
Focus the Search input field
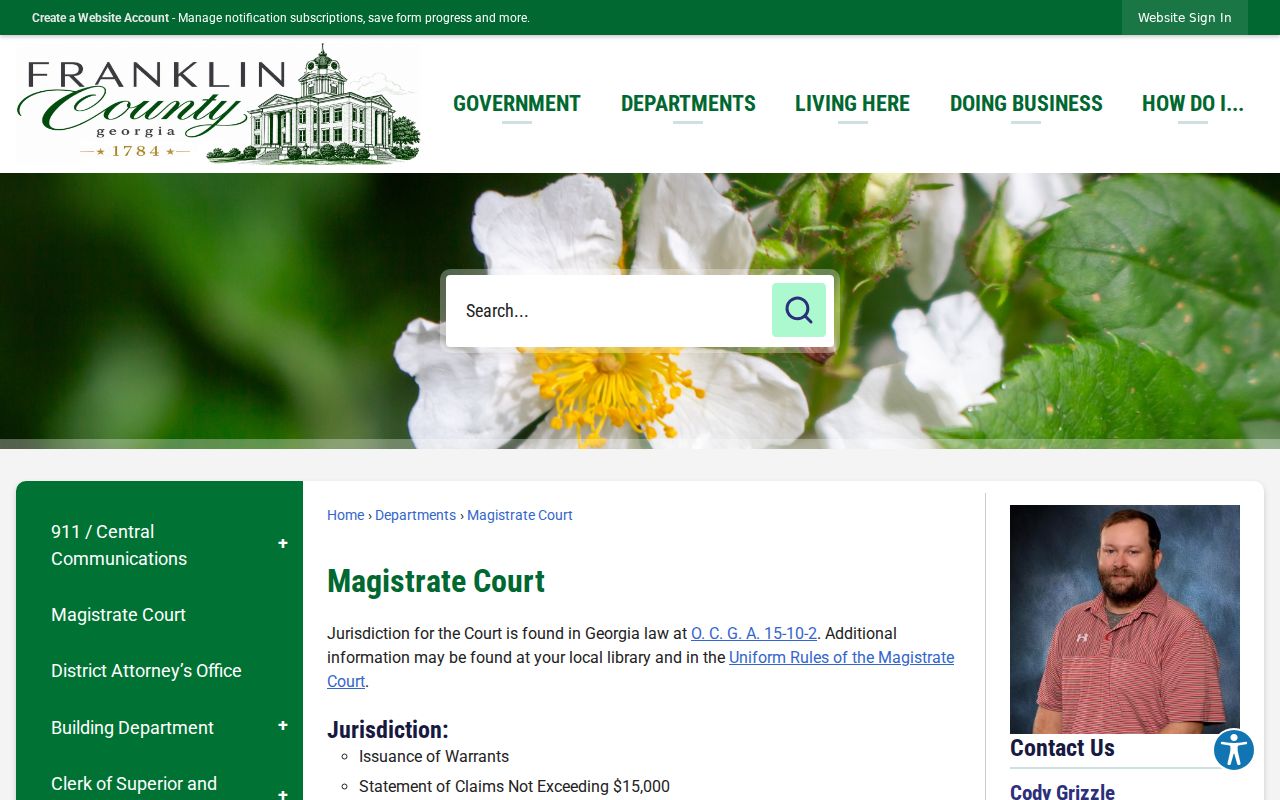click(608, 311)
